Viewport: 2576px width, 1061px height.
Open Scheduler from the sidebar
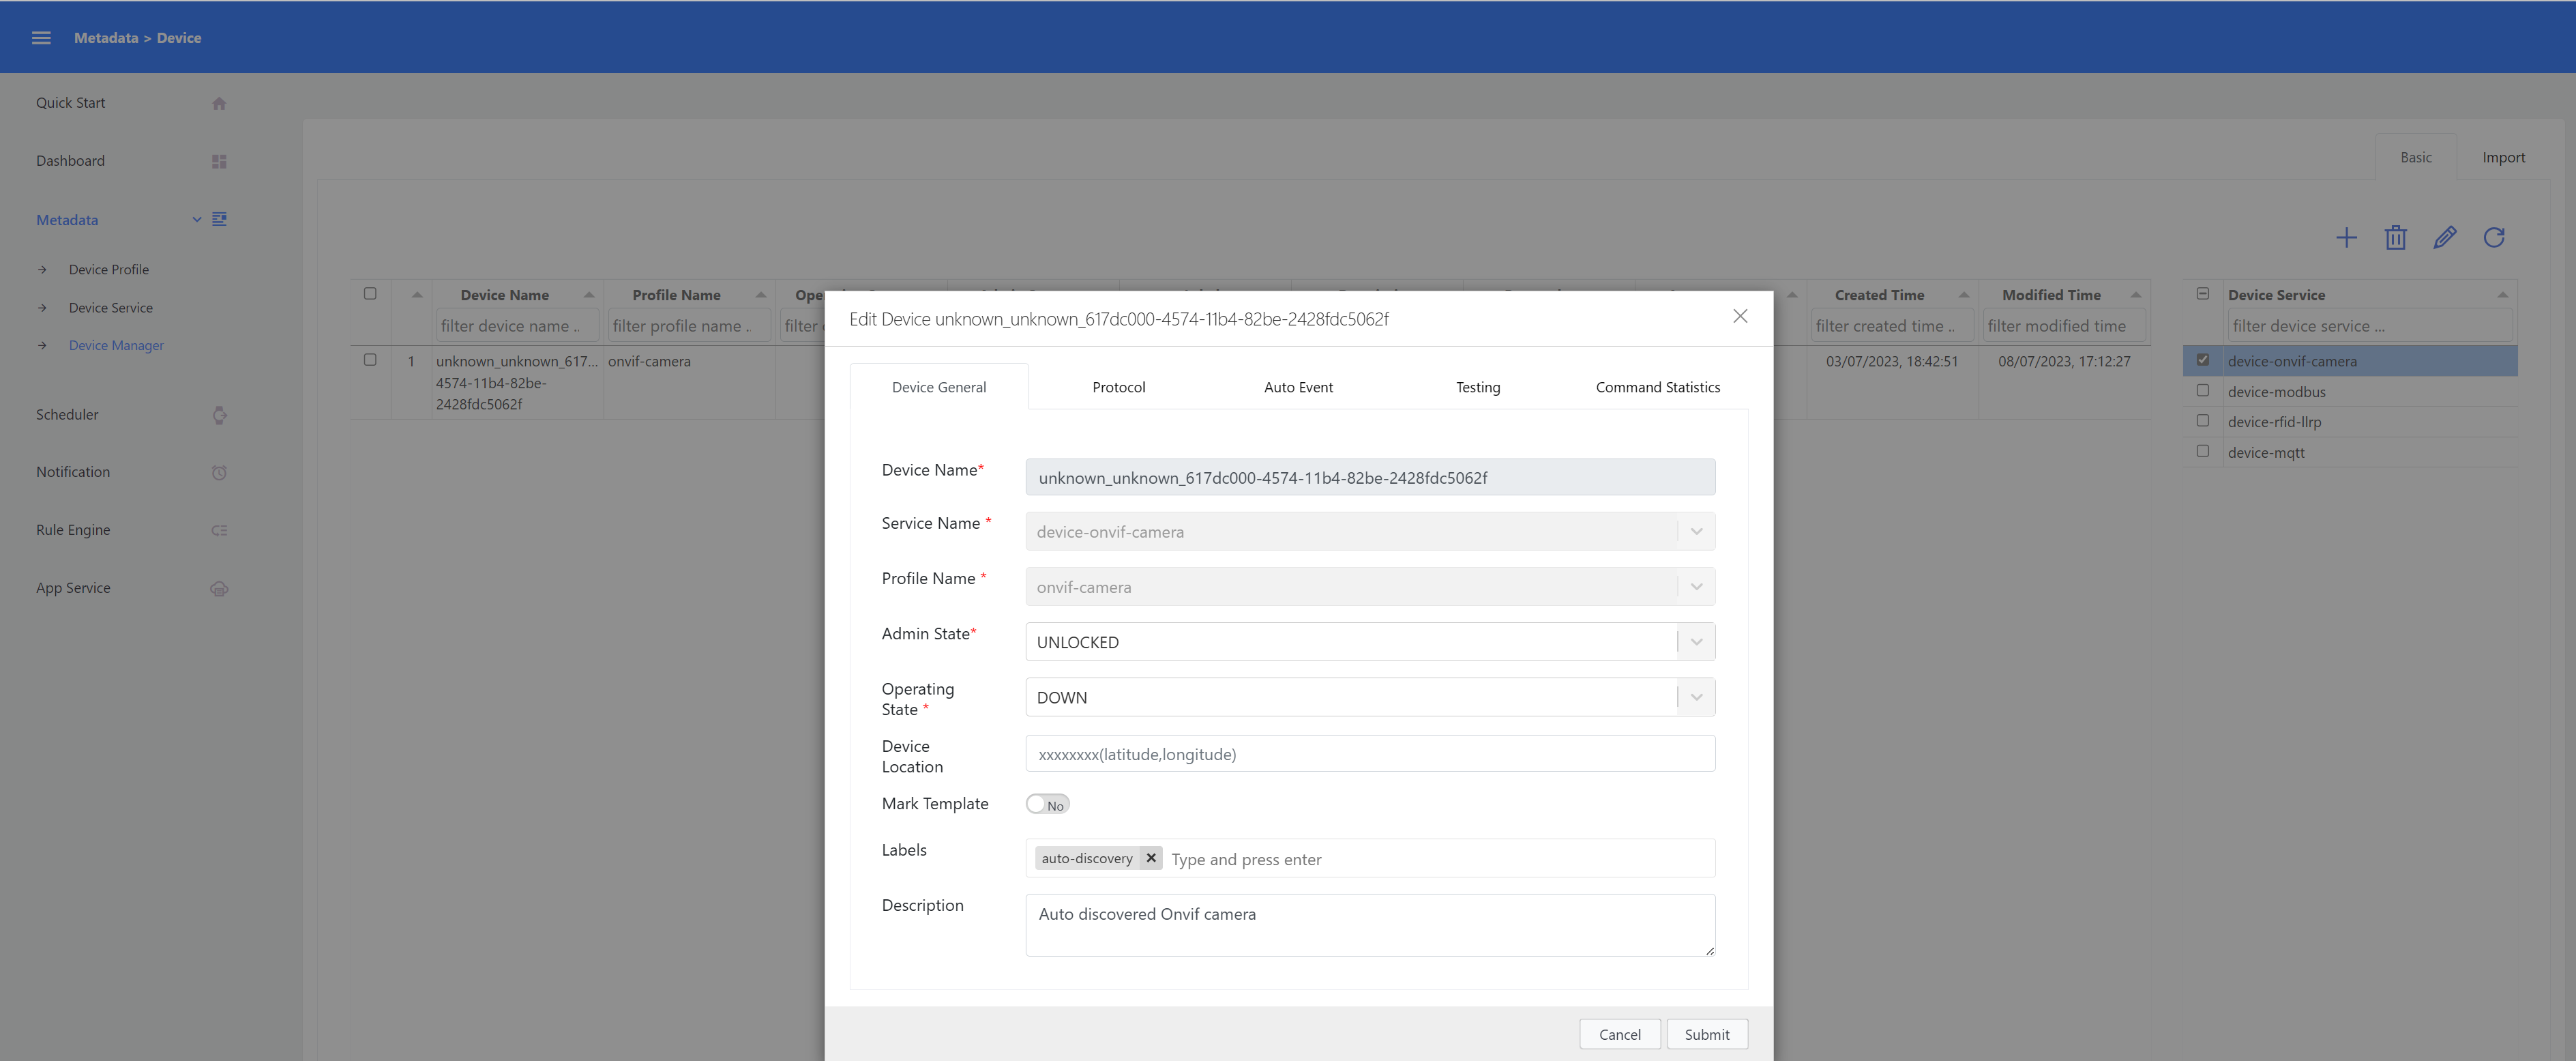coord(67,414)
